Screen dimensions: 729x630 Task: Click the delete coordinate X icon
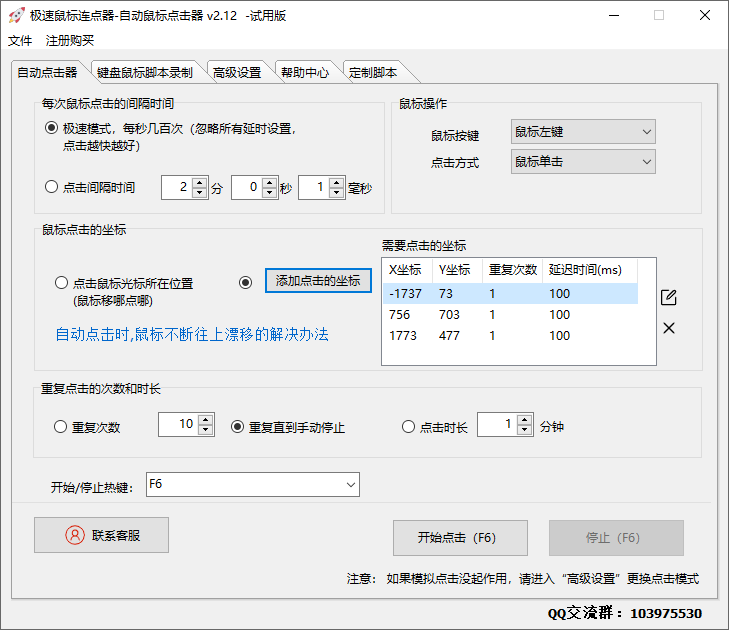pos(669,328)
